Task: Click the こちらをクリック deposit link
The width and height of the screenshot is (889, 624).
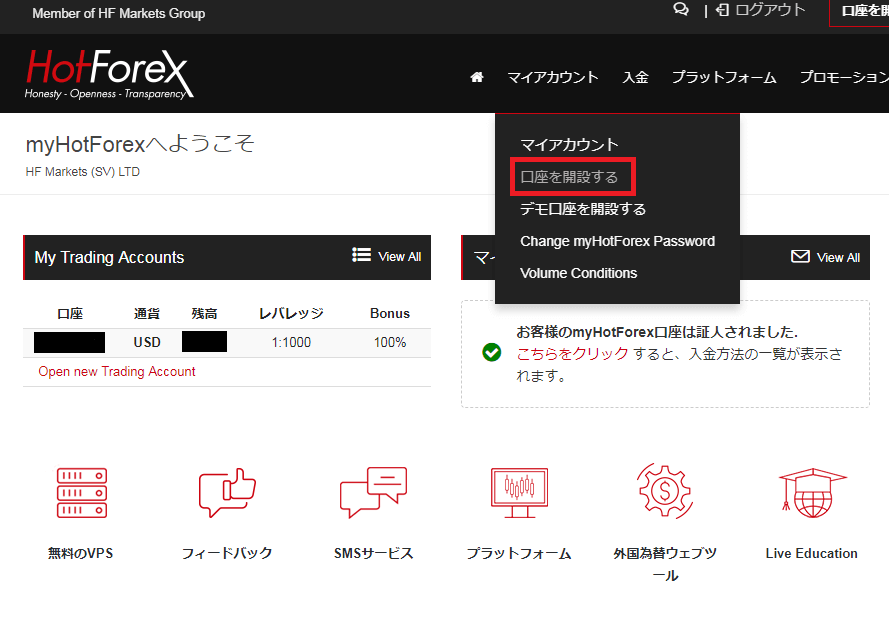Action: [572, 354]
